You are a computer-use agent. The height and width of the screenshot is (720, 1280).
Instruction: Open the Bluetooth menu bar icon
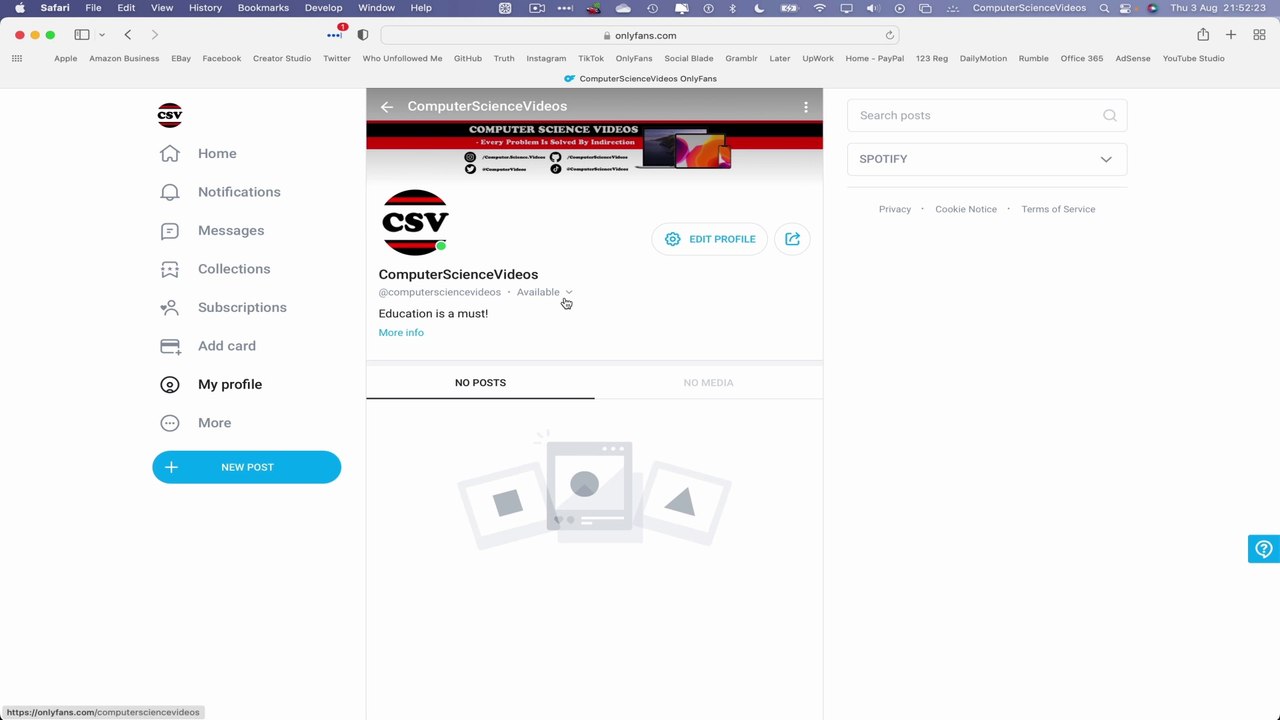(732, 8)
